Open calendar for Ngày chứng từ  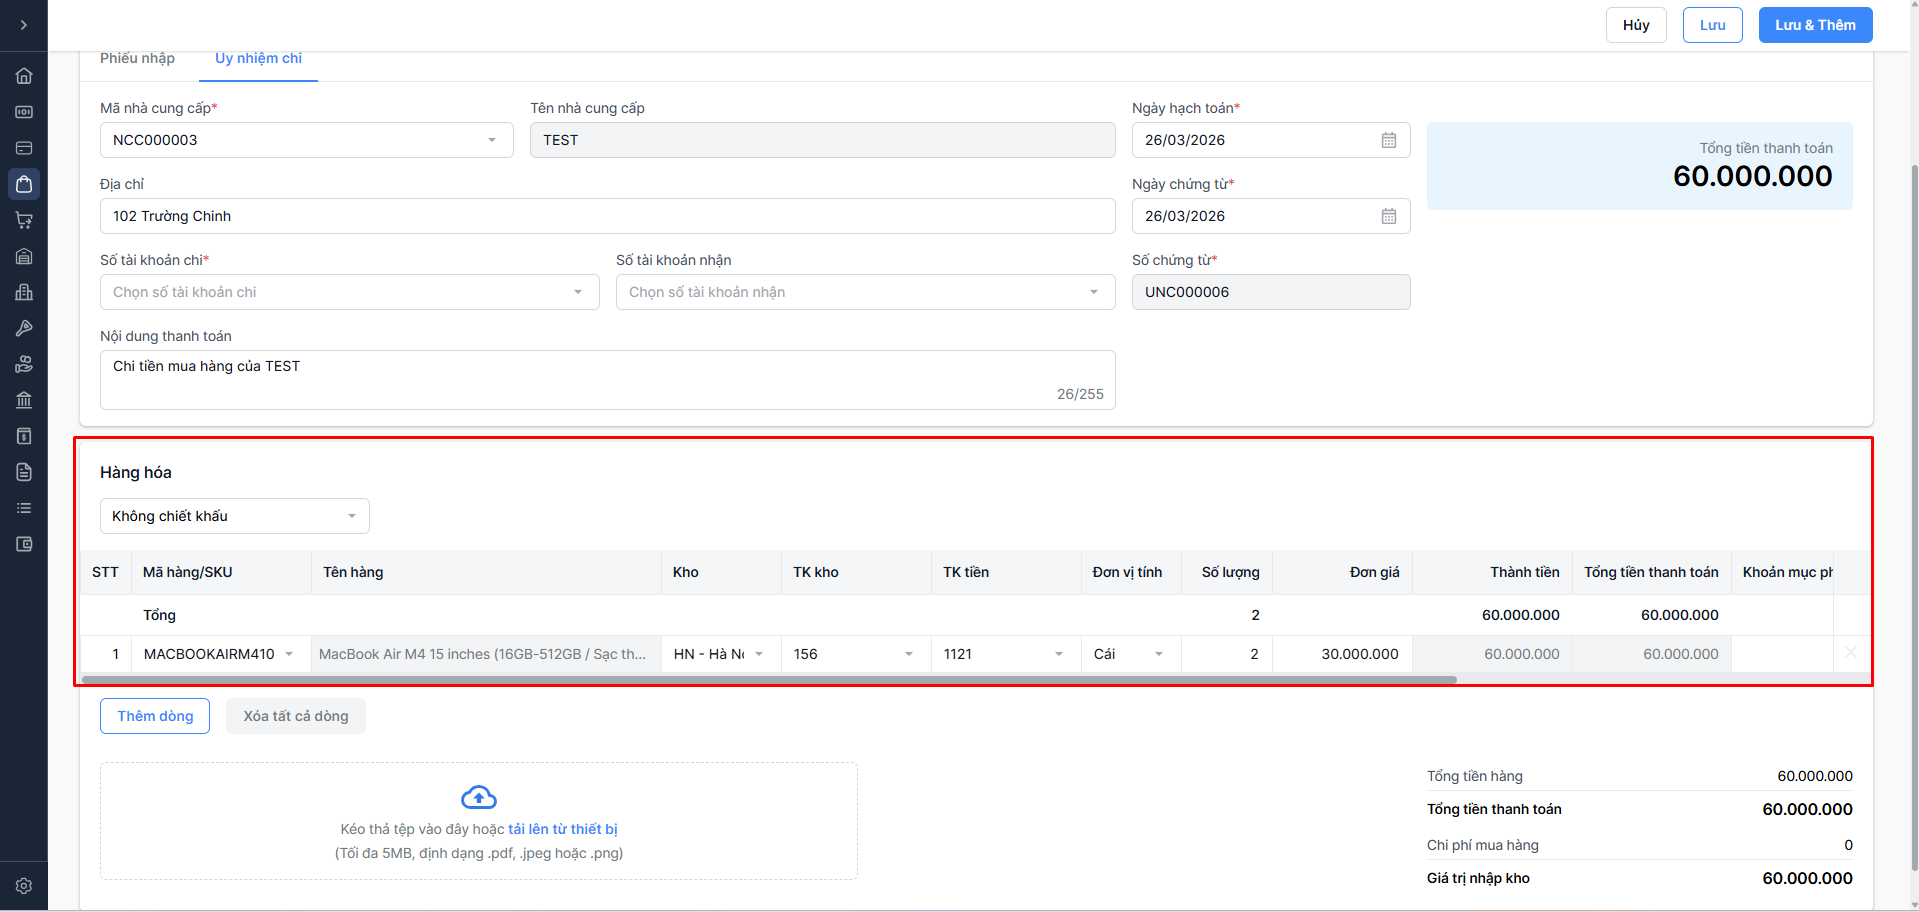[x=1388, y=216]
